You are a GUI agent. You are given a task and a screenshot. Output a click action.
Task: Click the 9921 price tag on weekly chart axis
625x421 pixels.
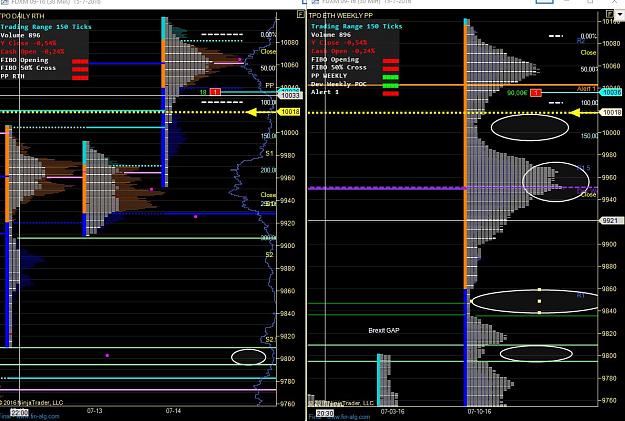pyautogui.click(x=610, y=220)
